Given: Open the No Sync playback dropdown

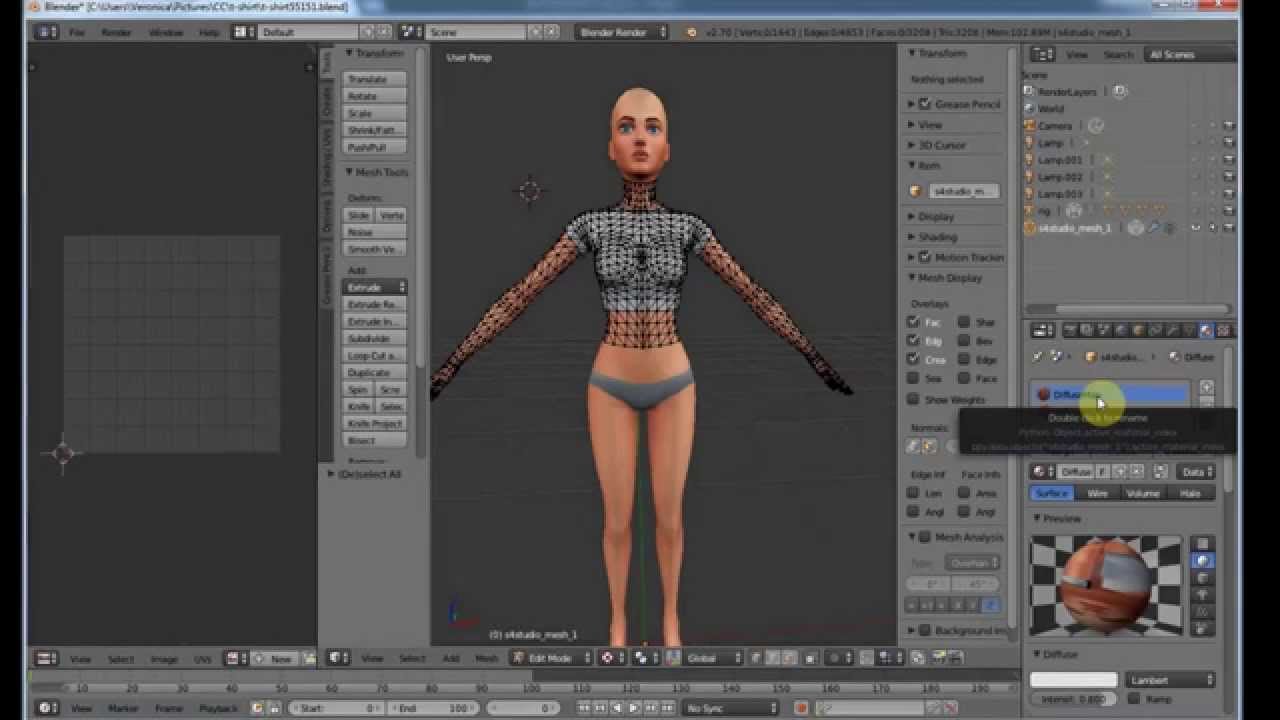Looking at the screenshot, I should (731, 708).
